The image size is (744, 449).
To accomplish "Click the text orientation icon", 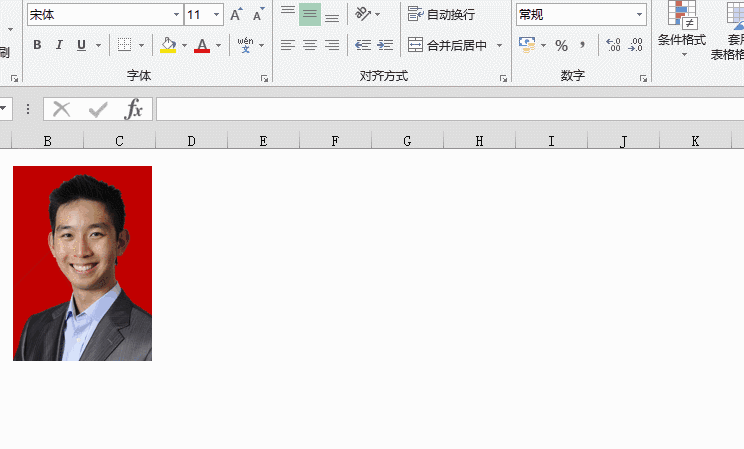I will point(362,15).
